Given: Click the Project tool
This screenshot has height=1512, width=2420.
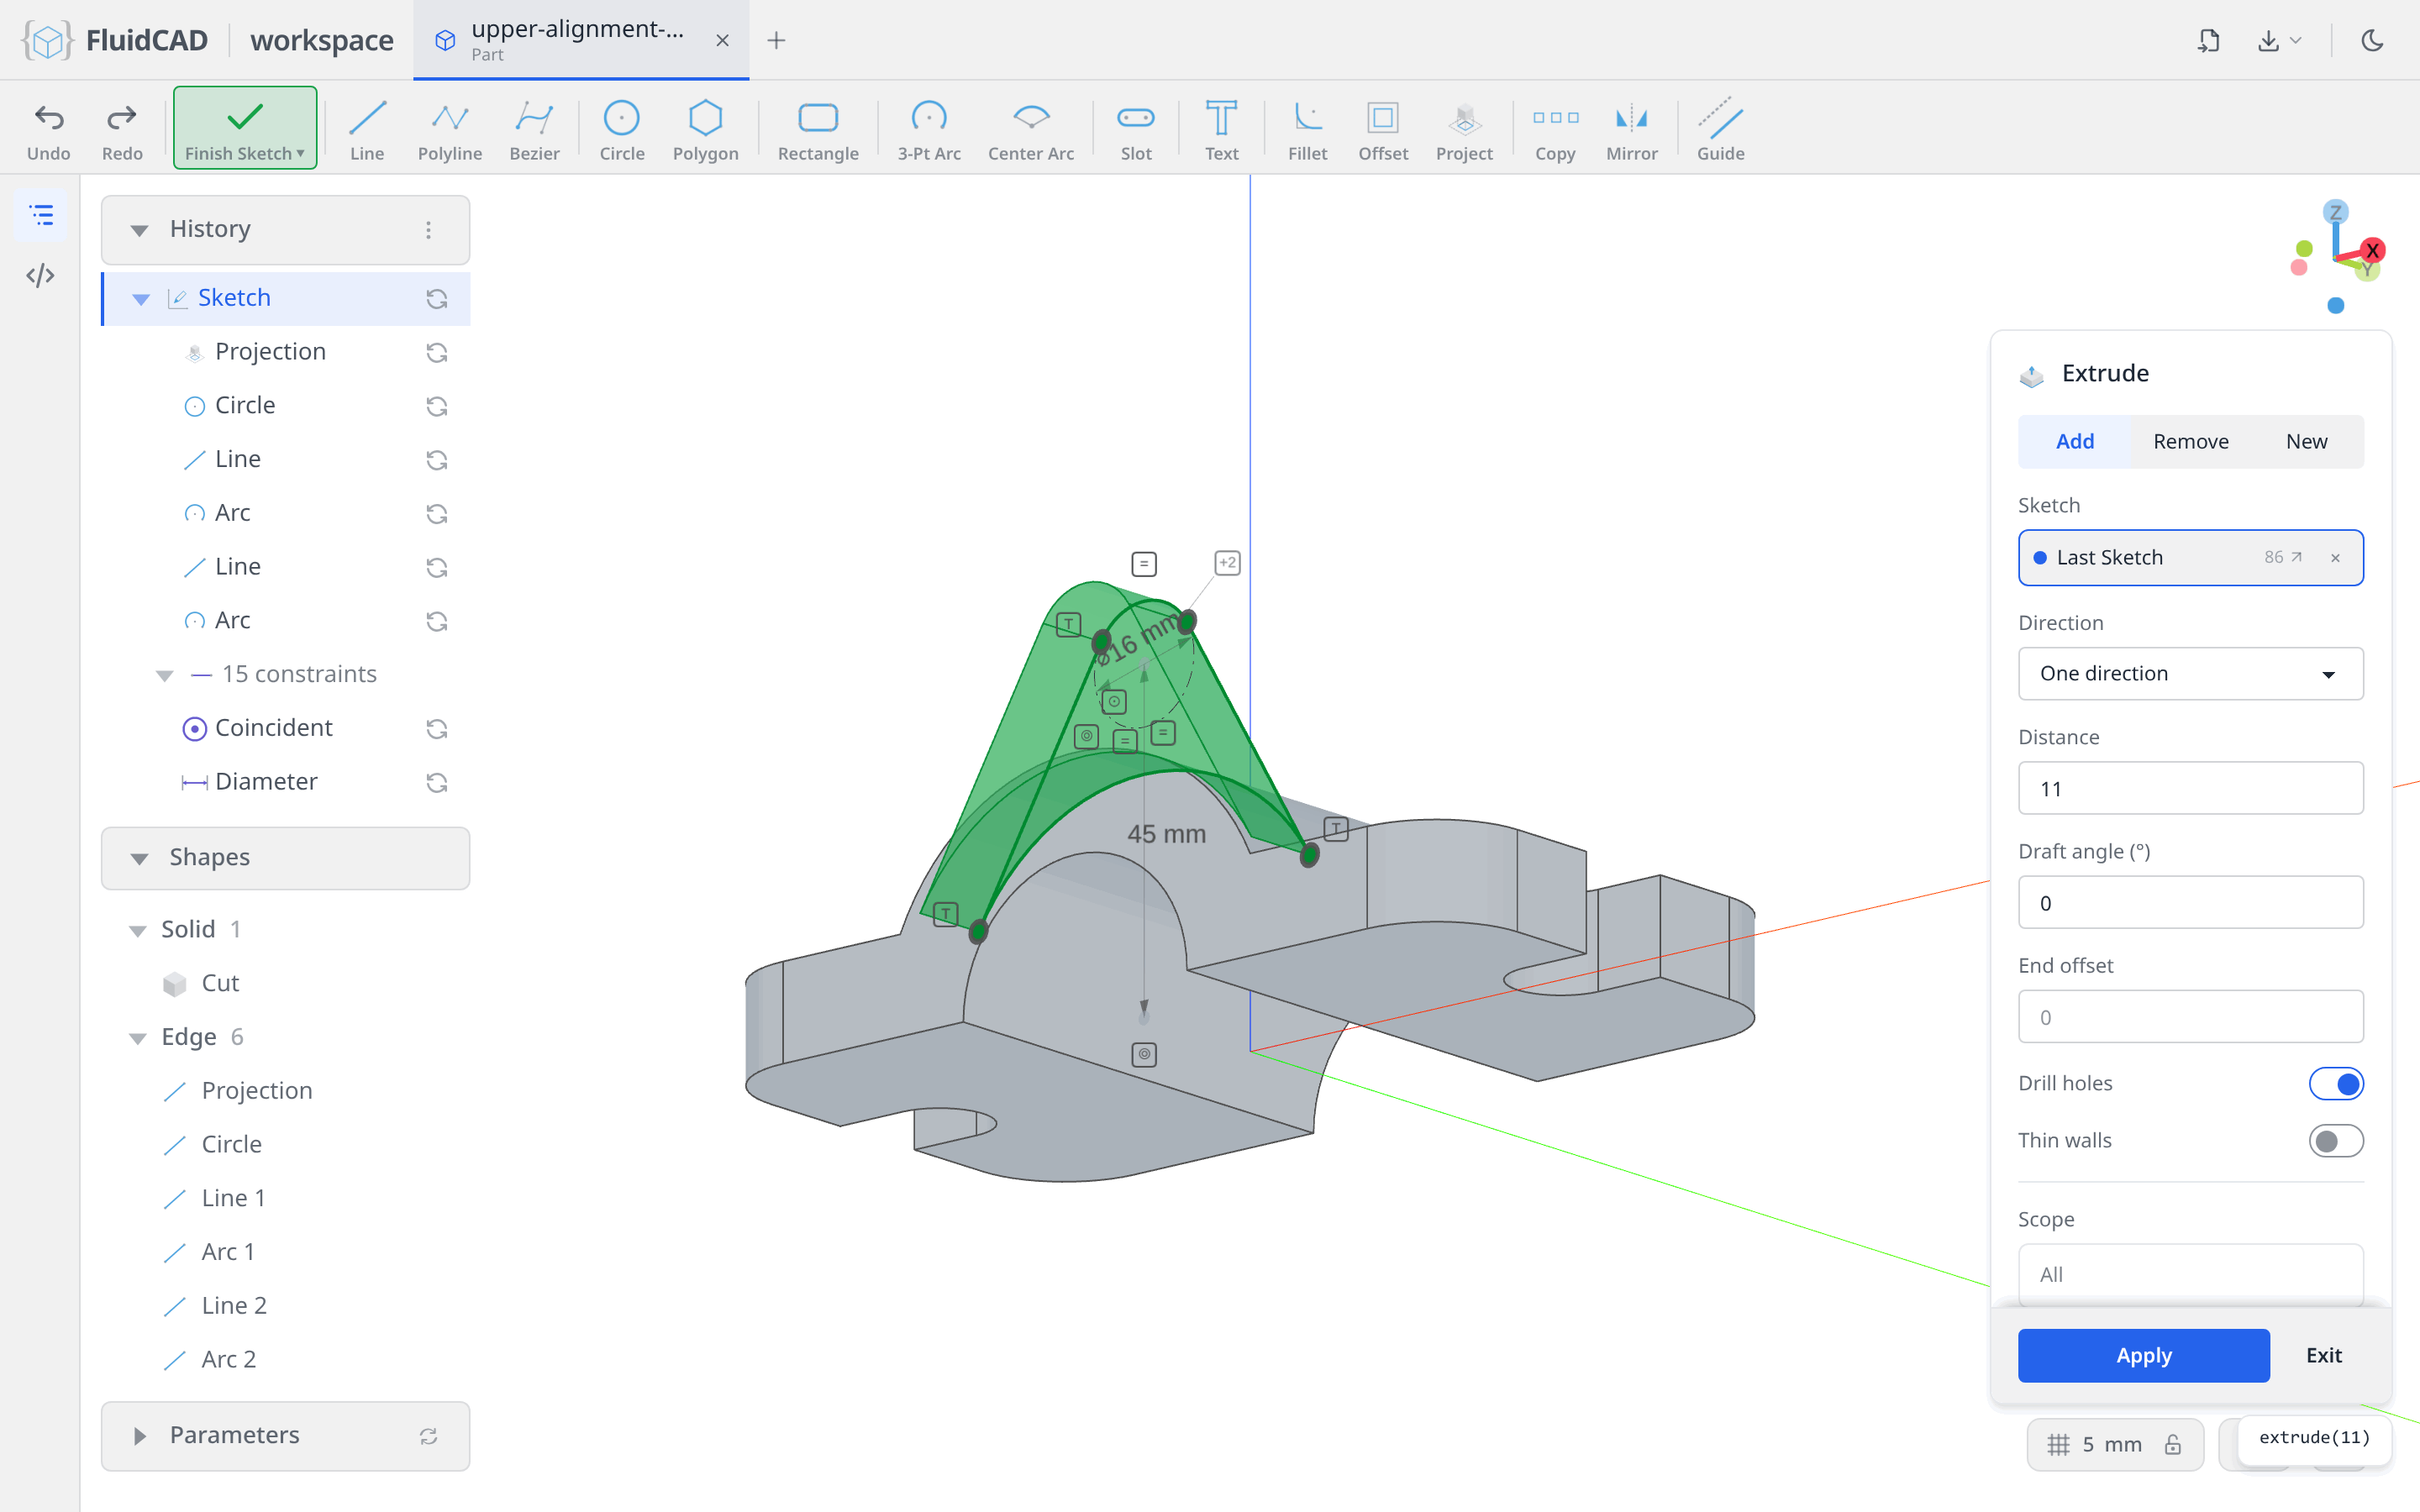Looking at the screenshot, I should point(1464,130).
